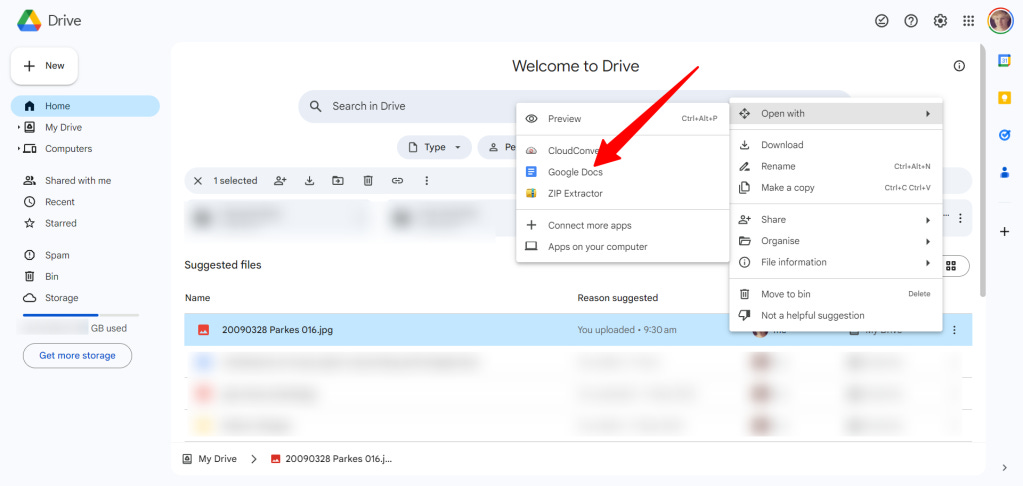The width and height of the screenshot is (1023, 486).
Task: Copy link with the chain icon
Action: [397, 181]
